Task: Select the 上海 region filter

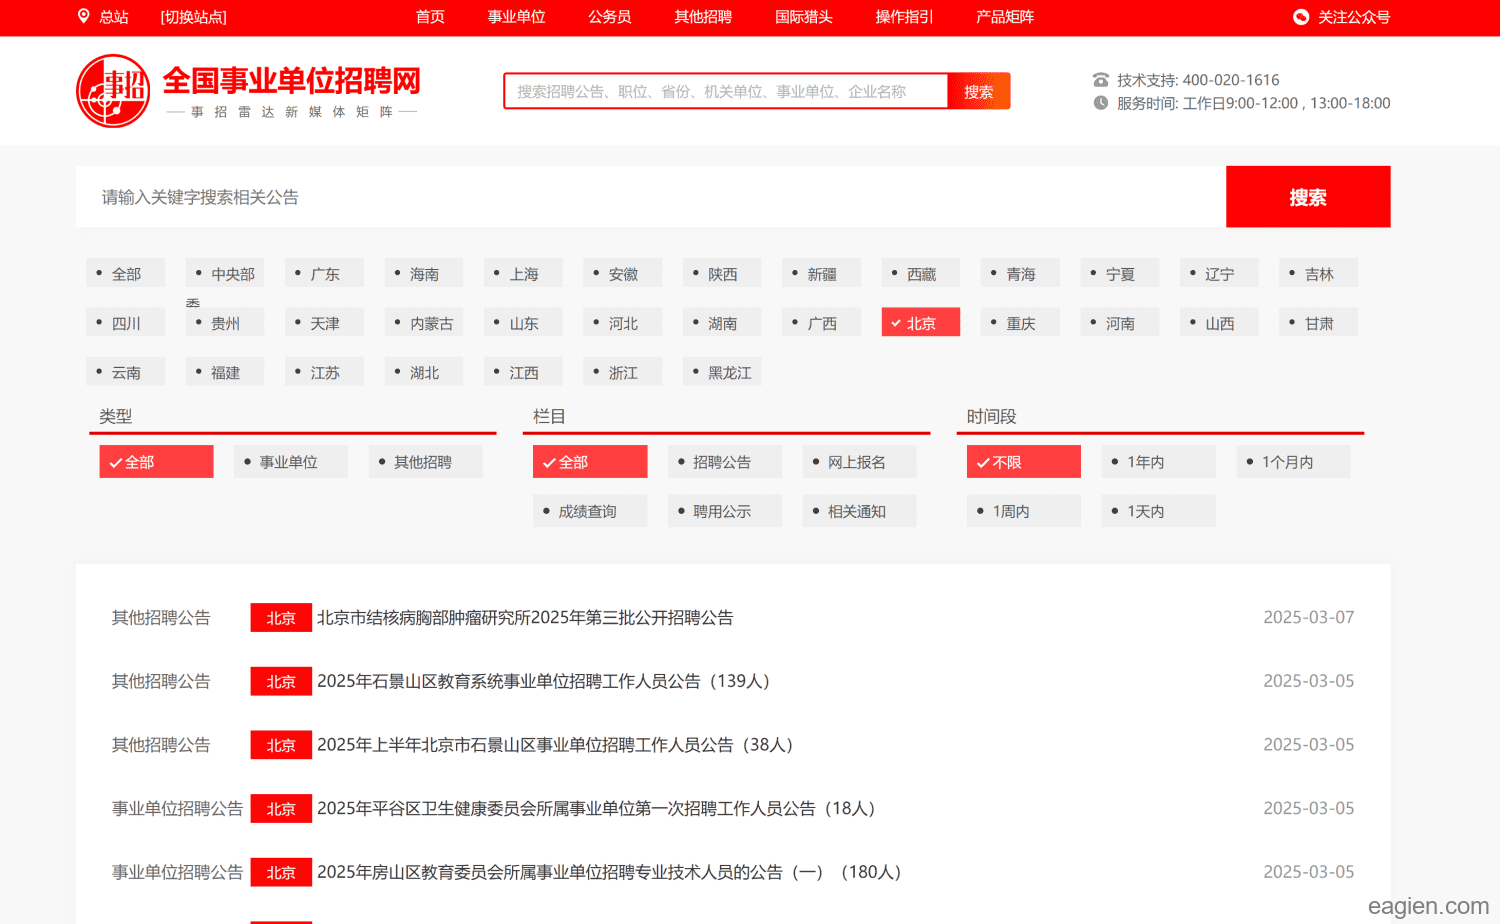Action: (523, 274)
